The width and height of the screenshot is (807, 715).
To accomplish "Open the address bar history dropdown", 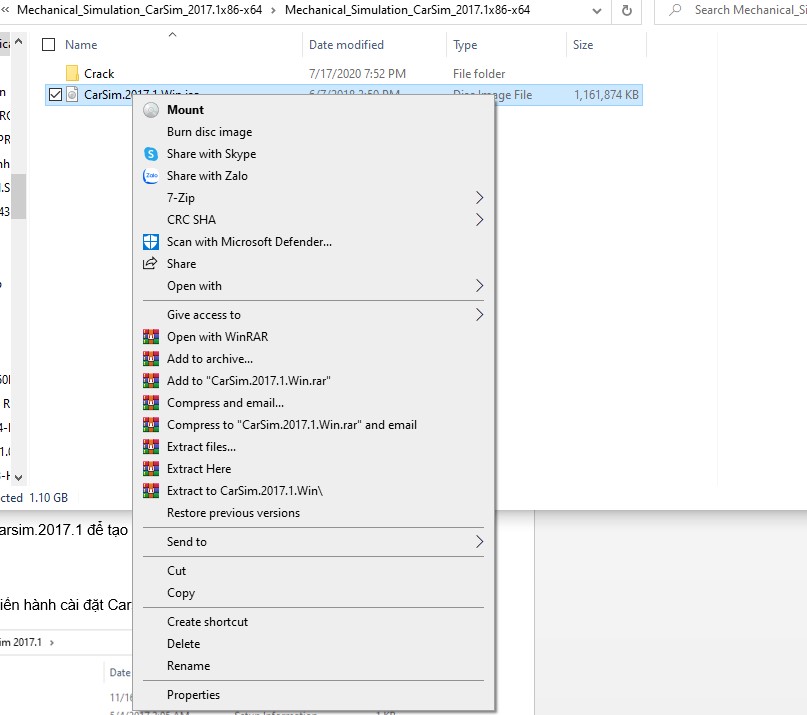I will (x=597, y=10).
